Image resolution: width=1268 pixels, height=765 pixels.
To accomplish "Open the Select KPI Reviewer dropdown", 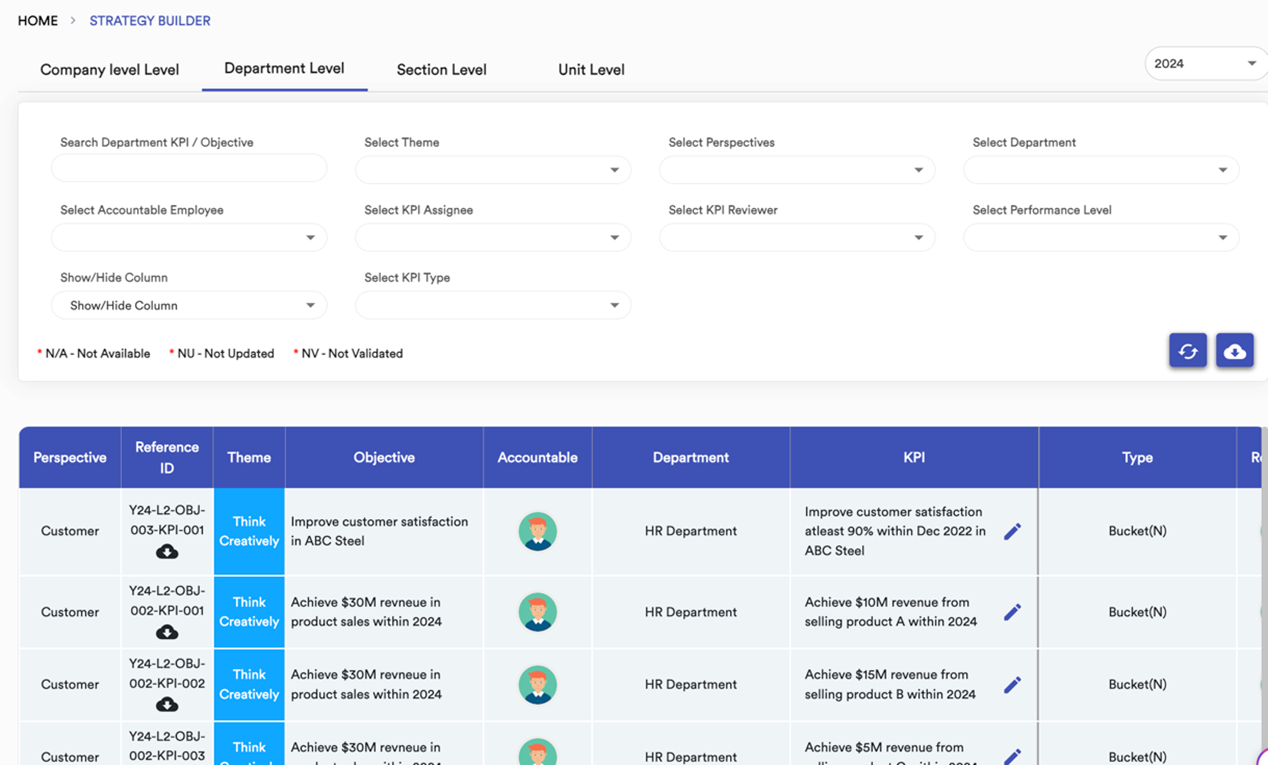I will pos(797,237).
